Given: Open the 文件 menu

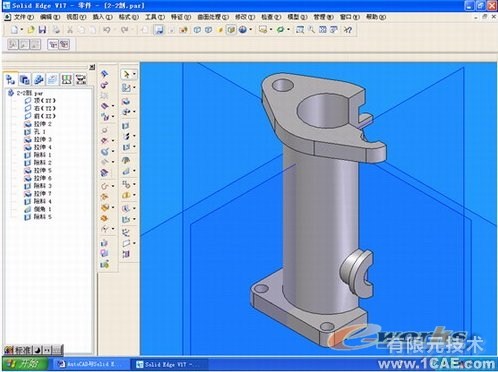Looking at the screenshot, I should (x=24, y=17).
